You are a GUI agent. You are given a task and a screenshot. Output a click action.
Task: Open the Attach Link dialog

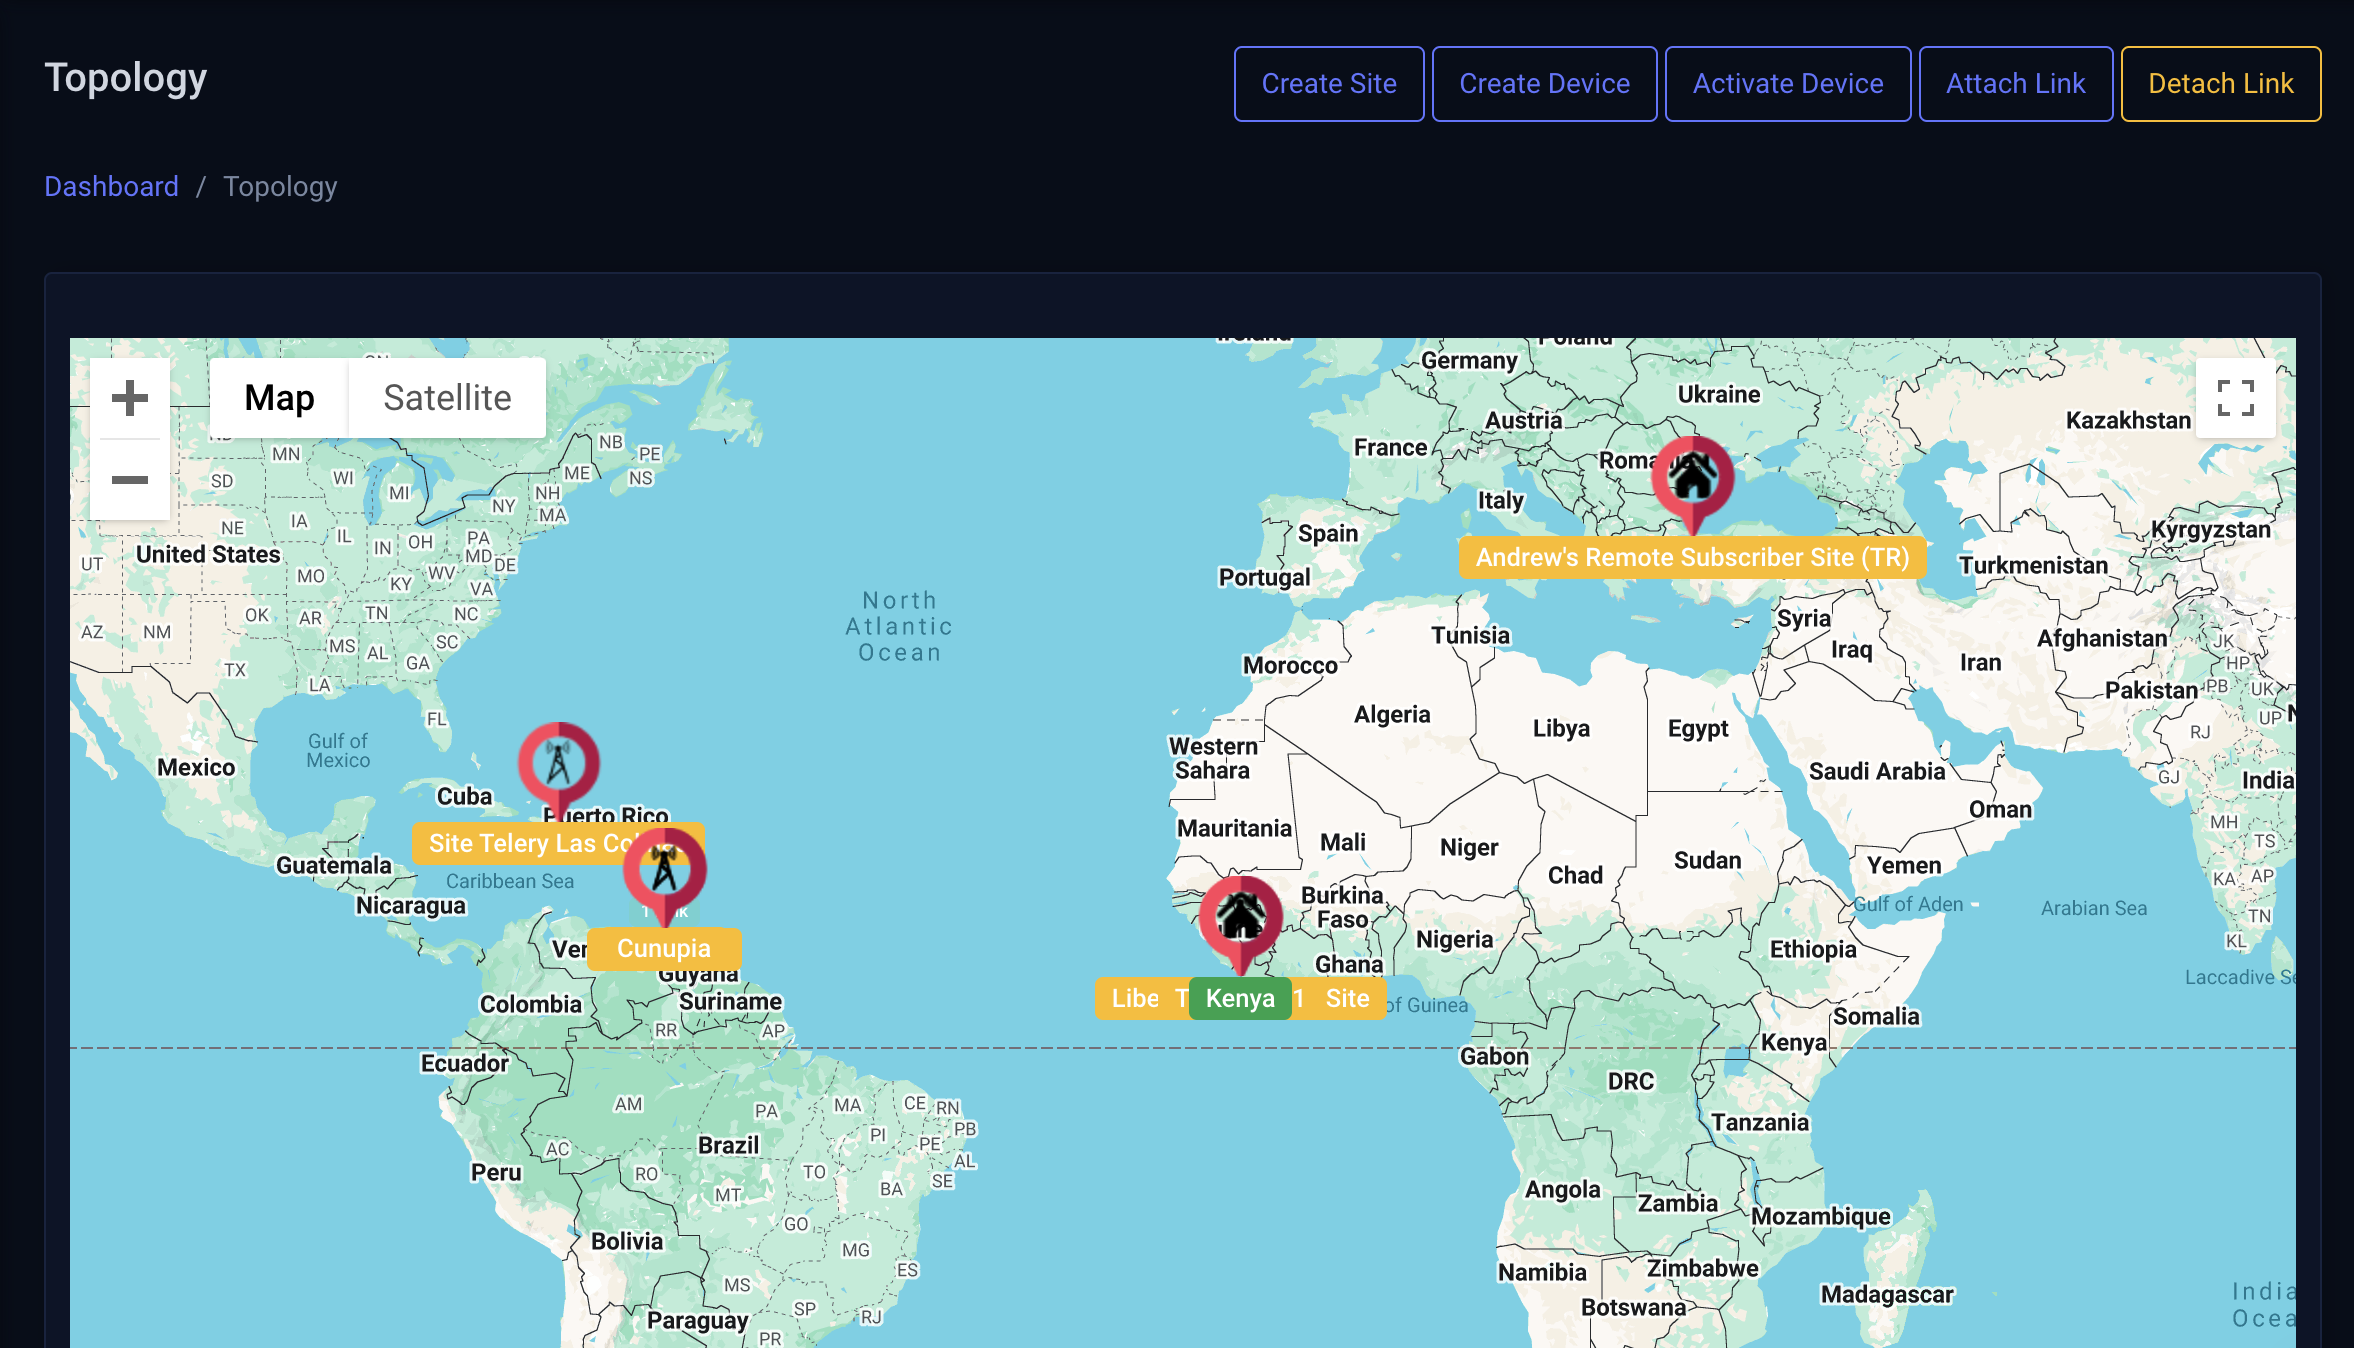point(2015,84)
